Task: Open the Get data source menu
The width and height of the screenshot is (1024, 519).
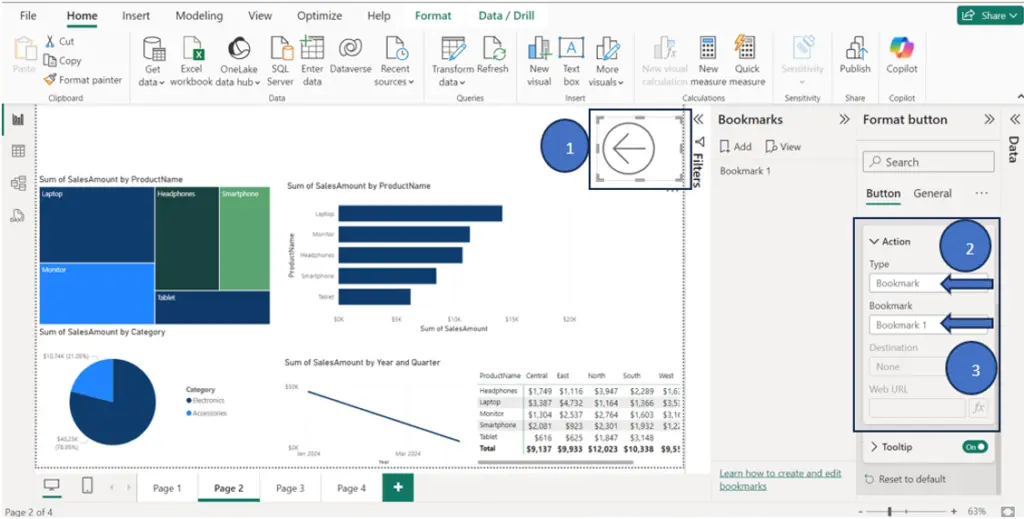Action: point(153,62)
